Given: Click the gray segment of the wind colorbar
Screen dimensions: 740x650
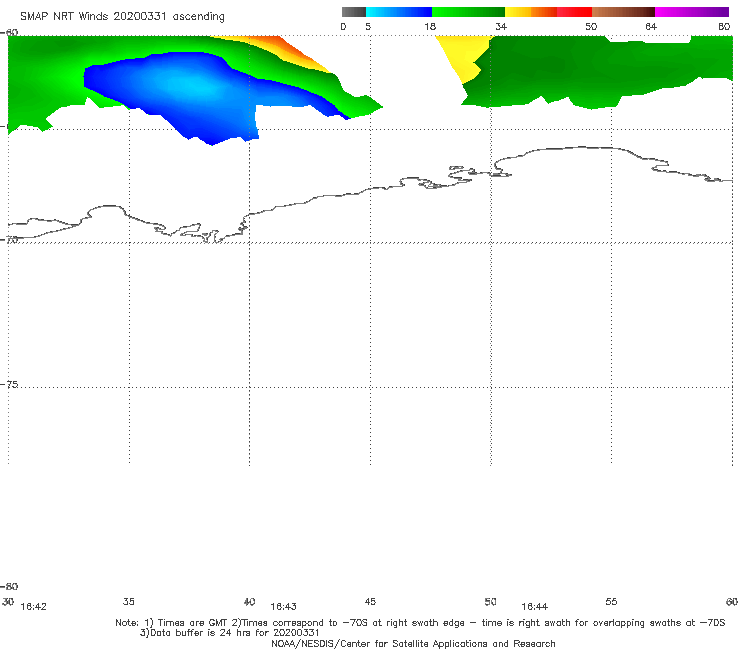Looking at the screenshot, I should (354, 12).
